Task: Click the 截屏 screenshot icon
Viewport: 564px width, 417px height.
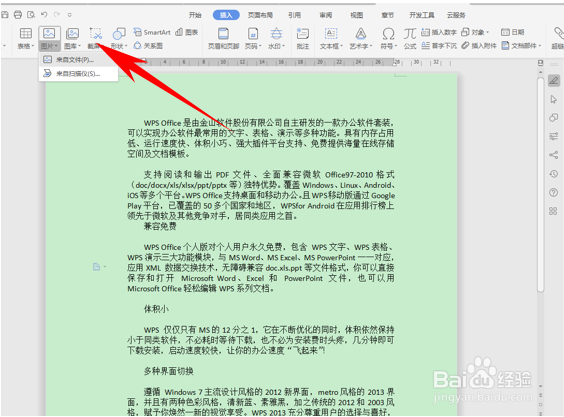Action: [x=96, y=33]
